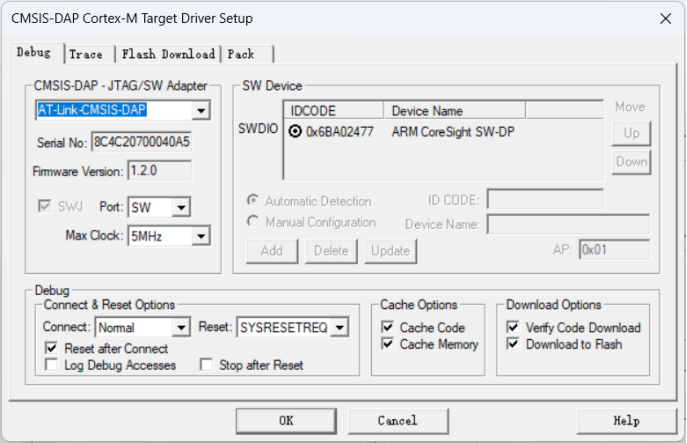Enable Stop after Reset checkbox

click(206, 365)
